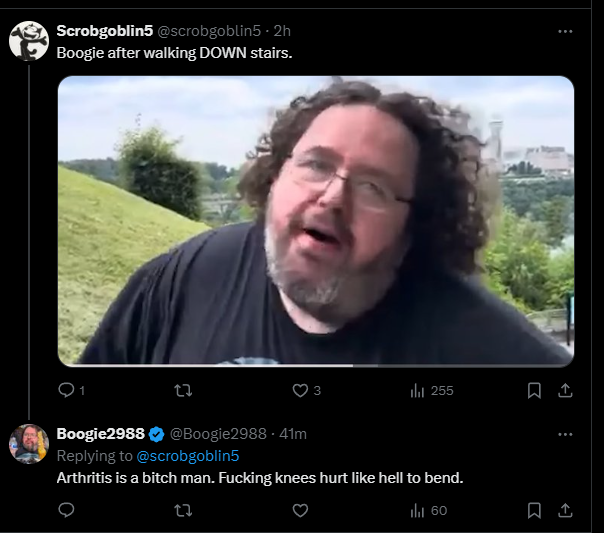
Task: Click Boogie2988's profile avatar
Action: 29,444
